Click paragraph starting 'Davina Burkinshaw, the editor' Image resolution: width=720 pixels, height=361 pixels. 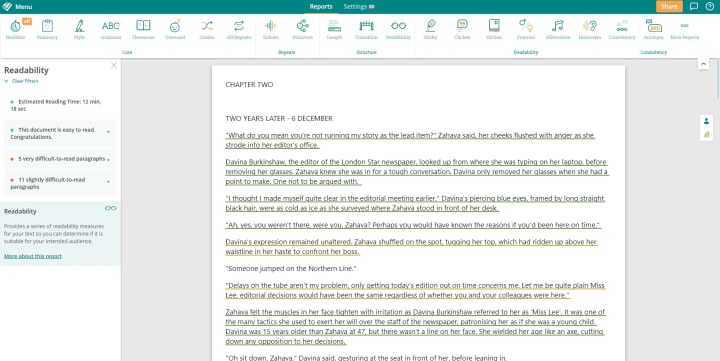(x=416, y=171)
